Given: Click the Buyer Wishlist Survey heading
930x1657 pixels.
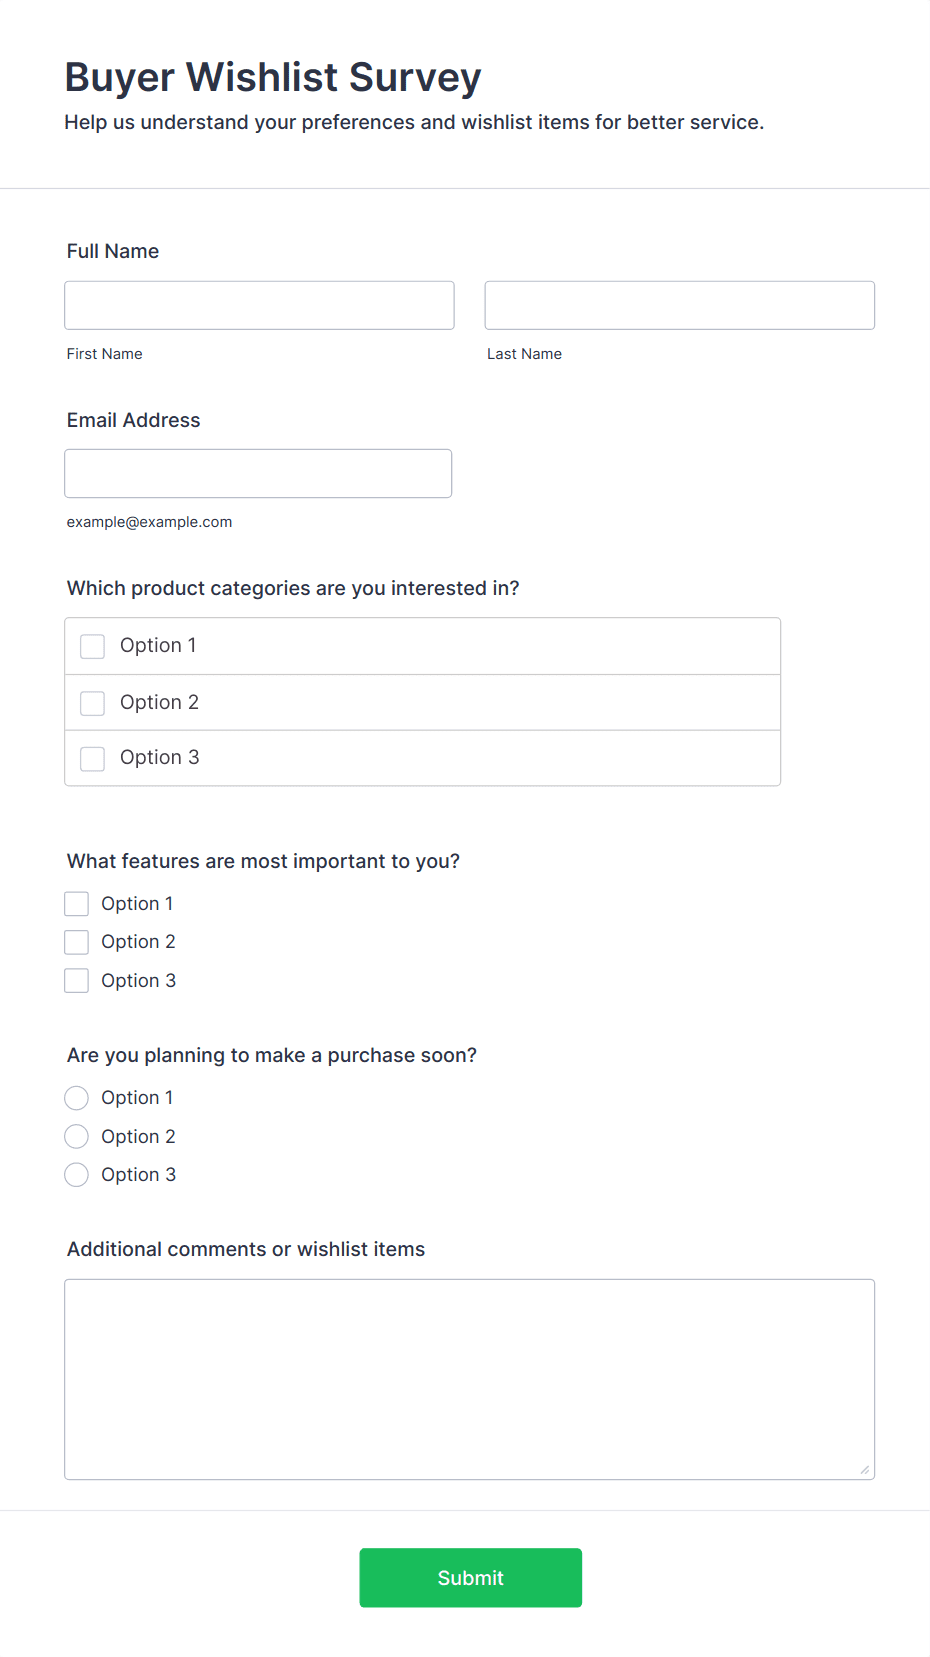Looking at the screenshot, I should tap(273, 77).
